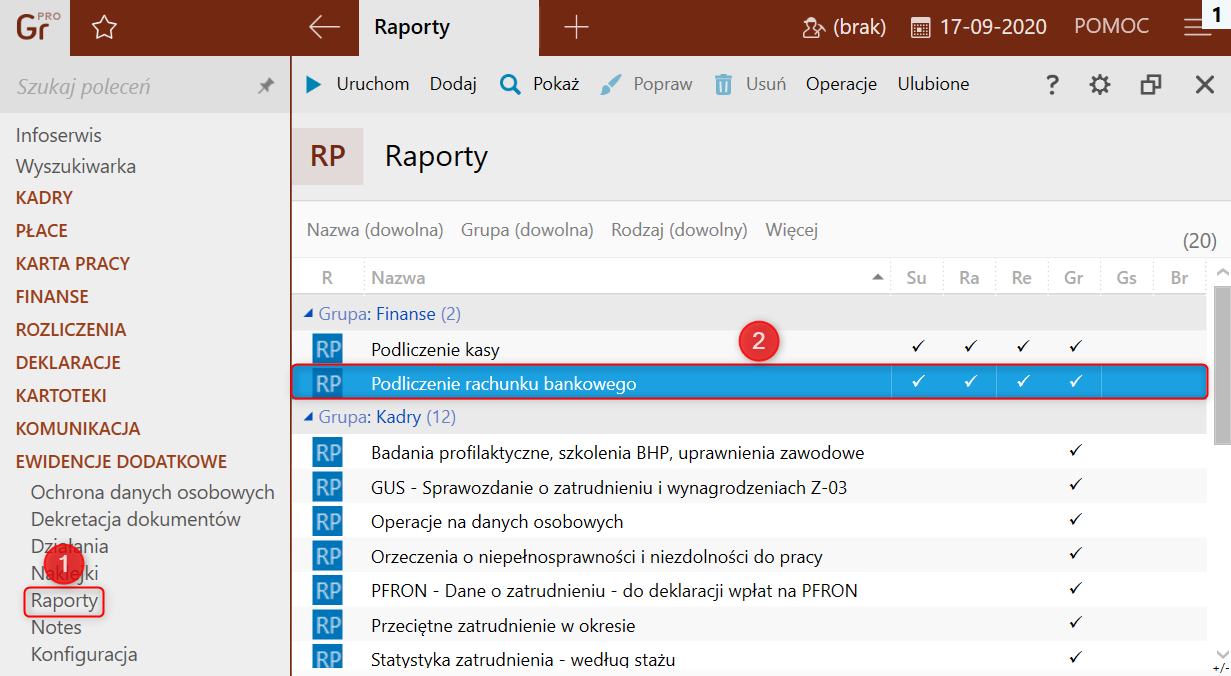The width and height of the screenshot is (1231, 676).
Task: Click the back arrow icon
Action: (x=324, y=28)
